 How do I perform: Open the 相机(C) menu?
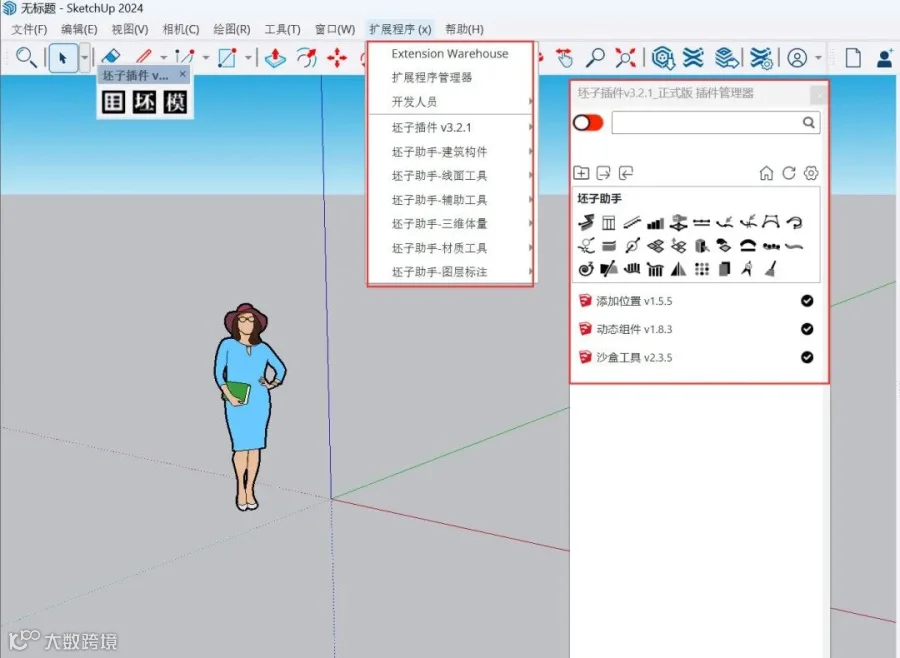pyautogui.click(x=181, y=29)
